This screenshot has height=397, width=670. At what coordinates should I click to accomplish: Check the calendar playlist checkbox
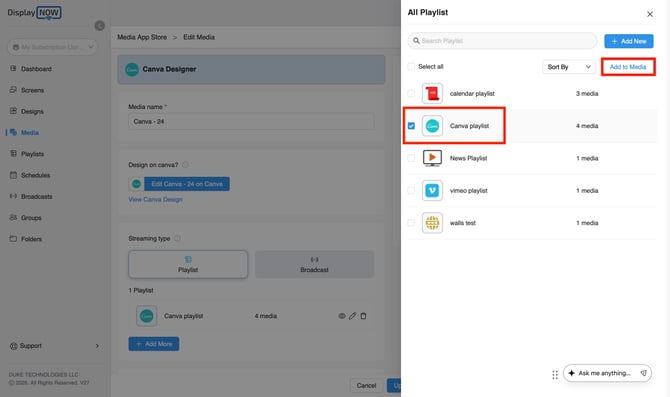(411, 94)
